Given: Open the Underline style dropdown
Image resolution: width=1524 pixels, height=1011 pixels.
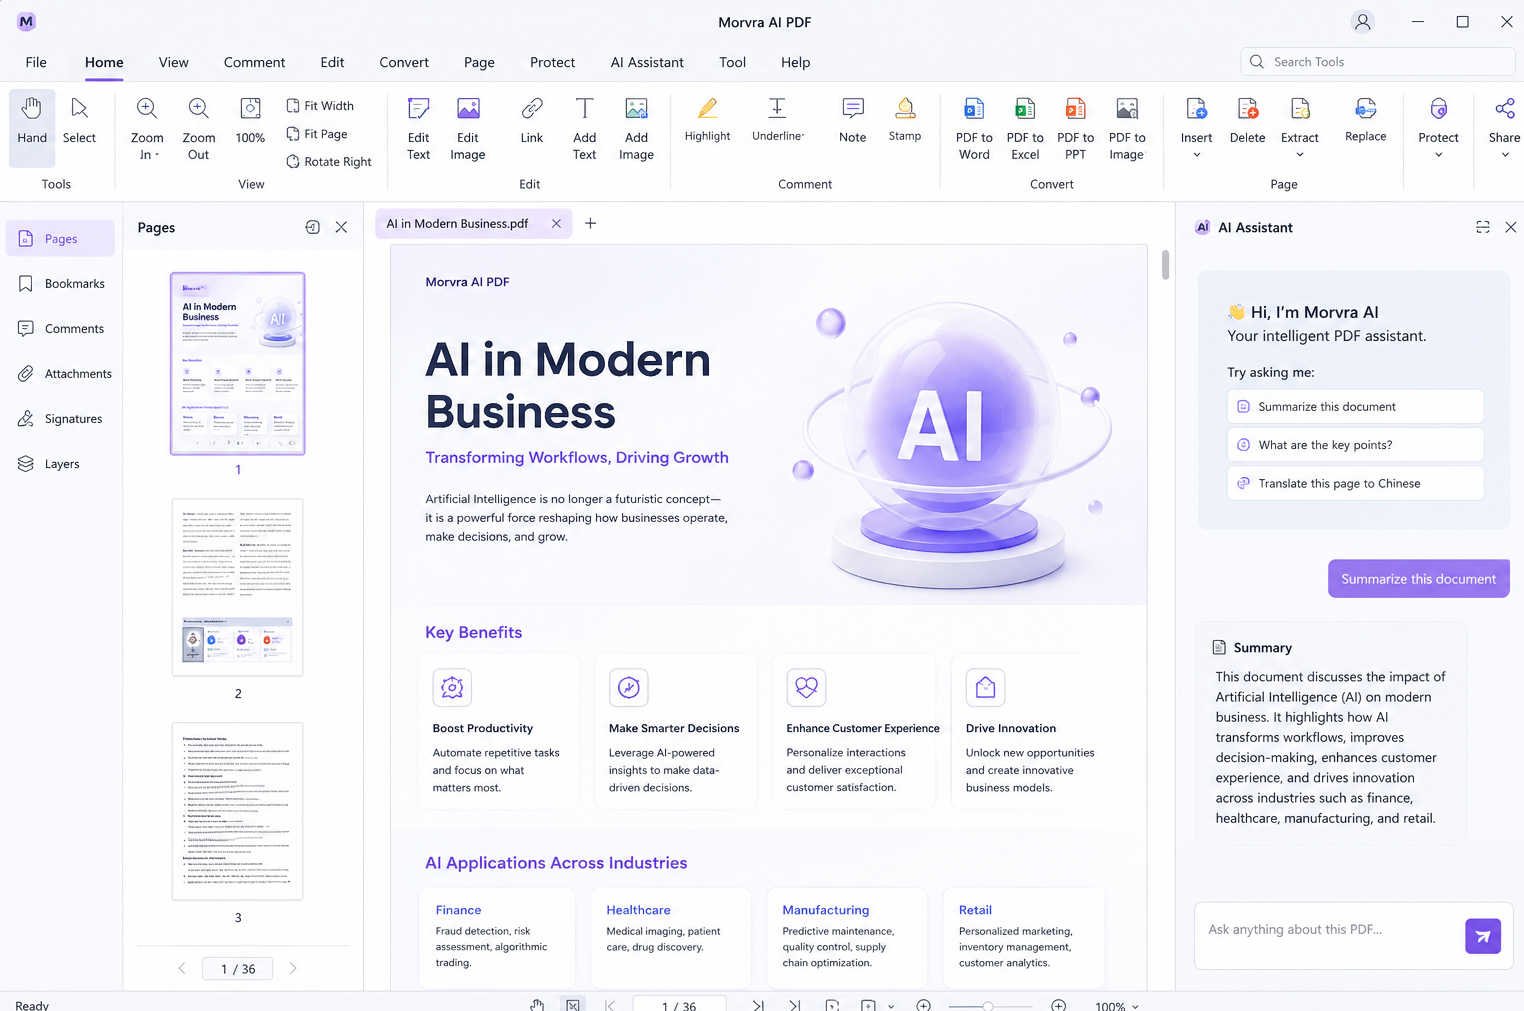Looking at the screenshot, I should [x=802, y=136].
